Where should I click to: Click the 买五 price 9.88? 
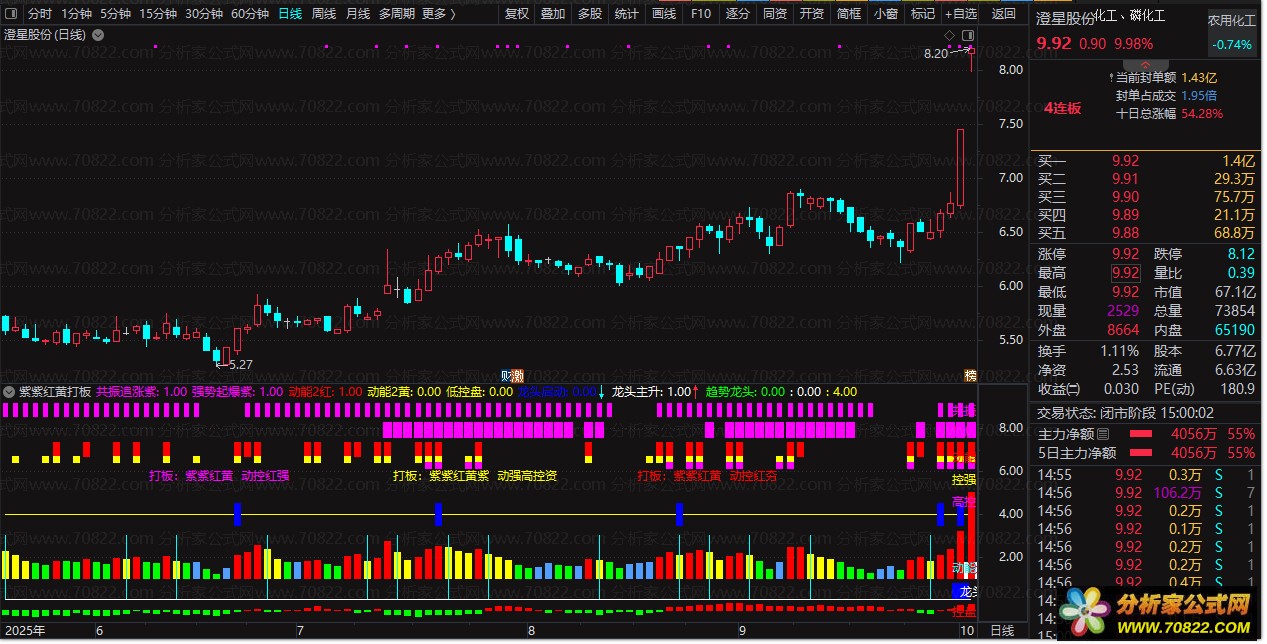coord(1125,232)
